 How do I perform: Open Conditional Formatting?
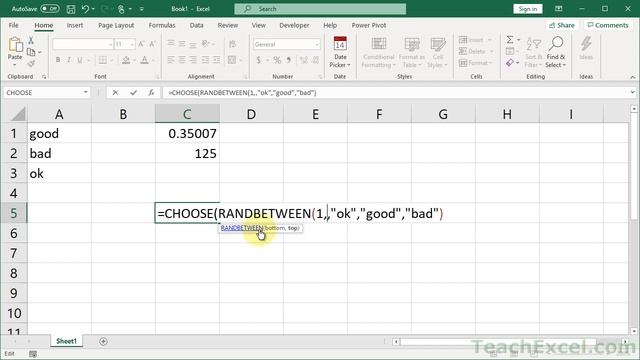379,52
